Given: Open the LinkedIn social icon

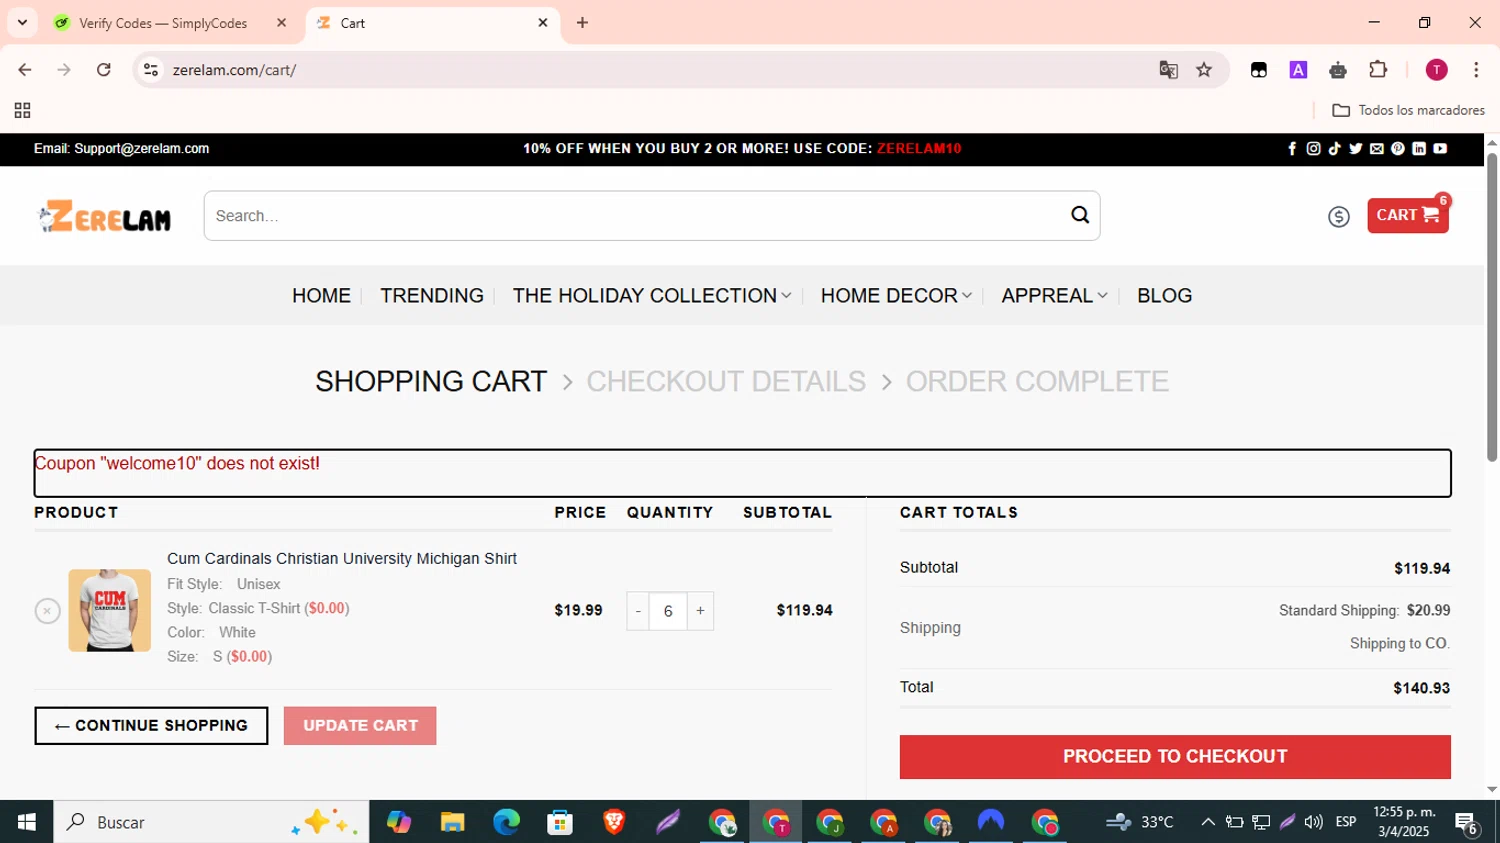Looking at the screenshot, I should (1419, 149).
